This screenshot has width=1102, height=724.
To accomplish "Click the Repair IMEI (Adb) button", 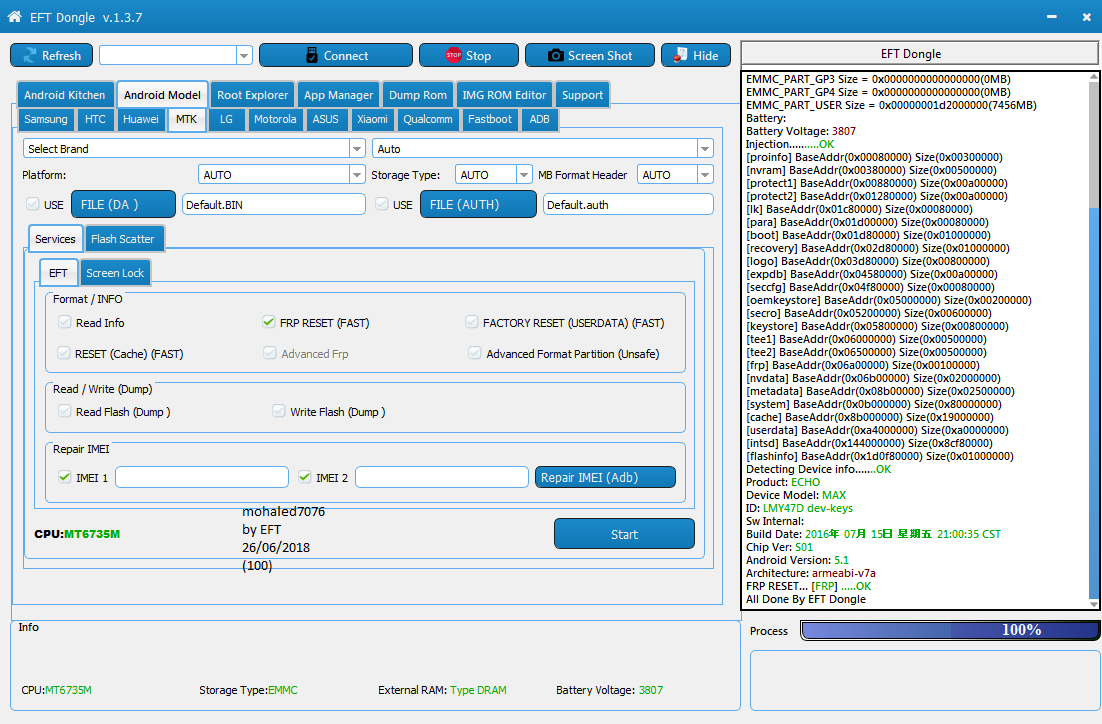I will pos(605,477).
